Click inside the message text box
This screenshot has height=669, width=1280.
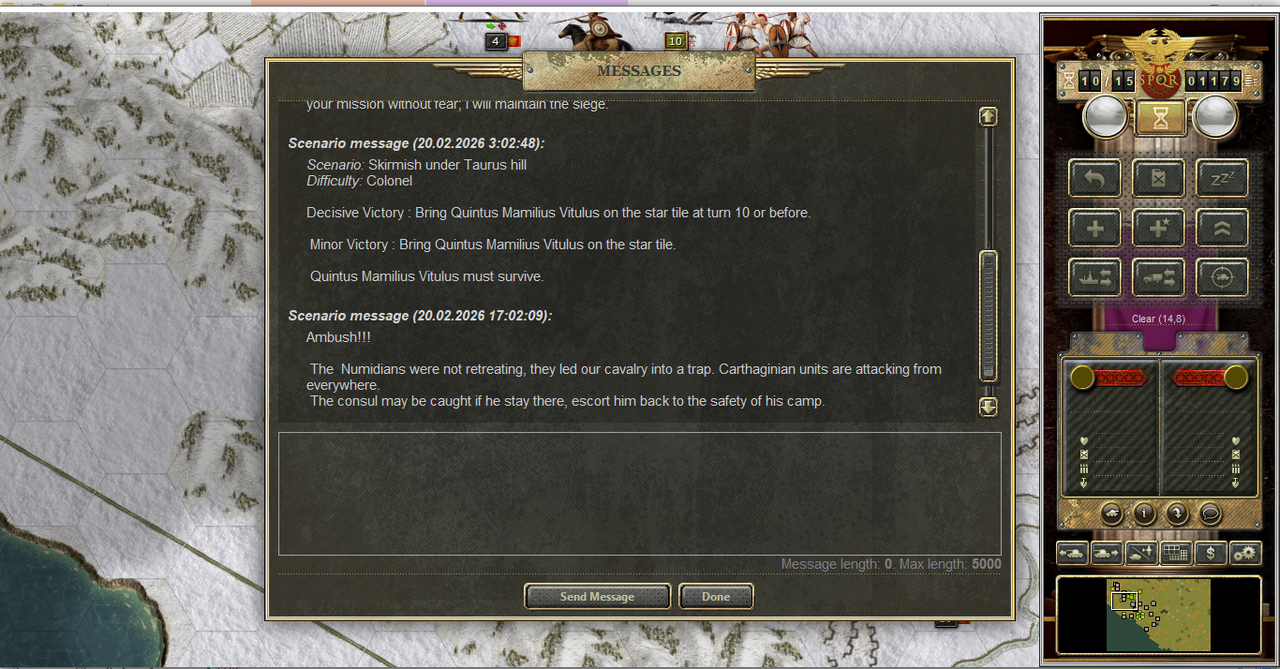click(x=640, y=494)
